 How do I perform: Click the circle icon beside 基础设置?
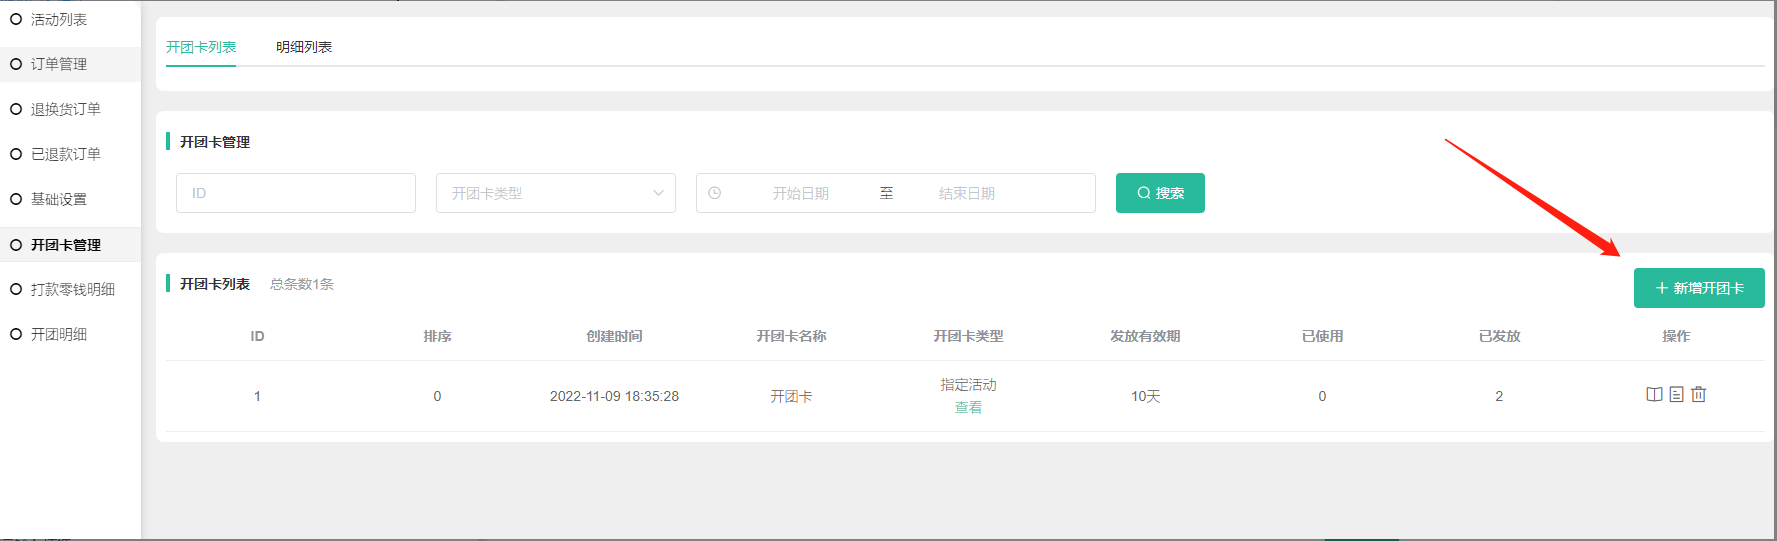click(x=16, y=199)
